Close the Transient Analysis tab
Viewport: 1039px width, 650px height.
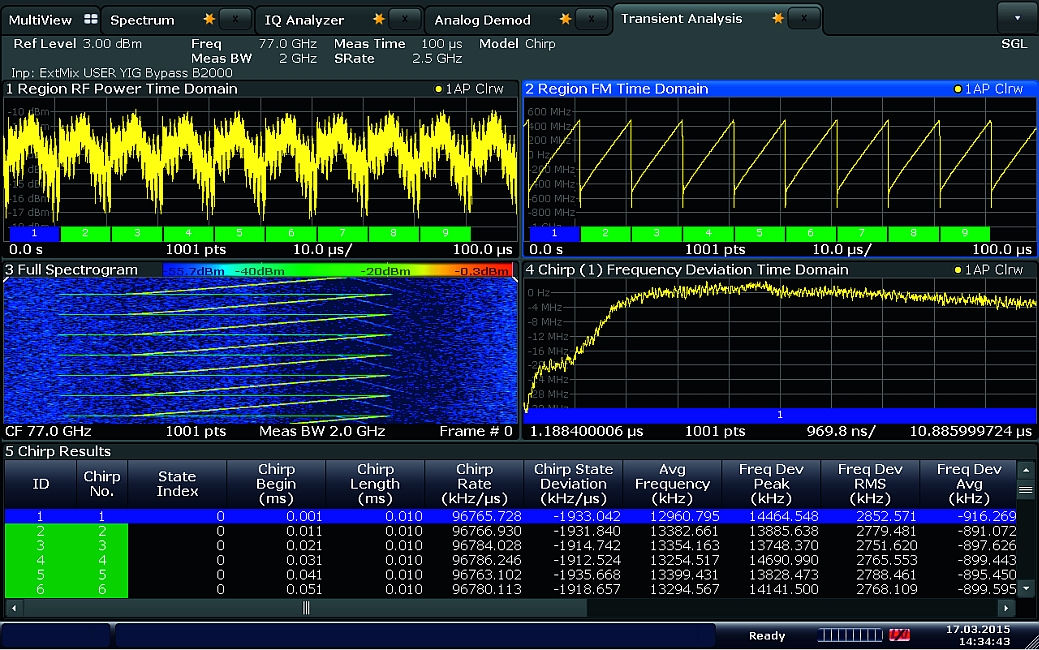pos(804,19)
